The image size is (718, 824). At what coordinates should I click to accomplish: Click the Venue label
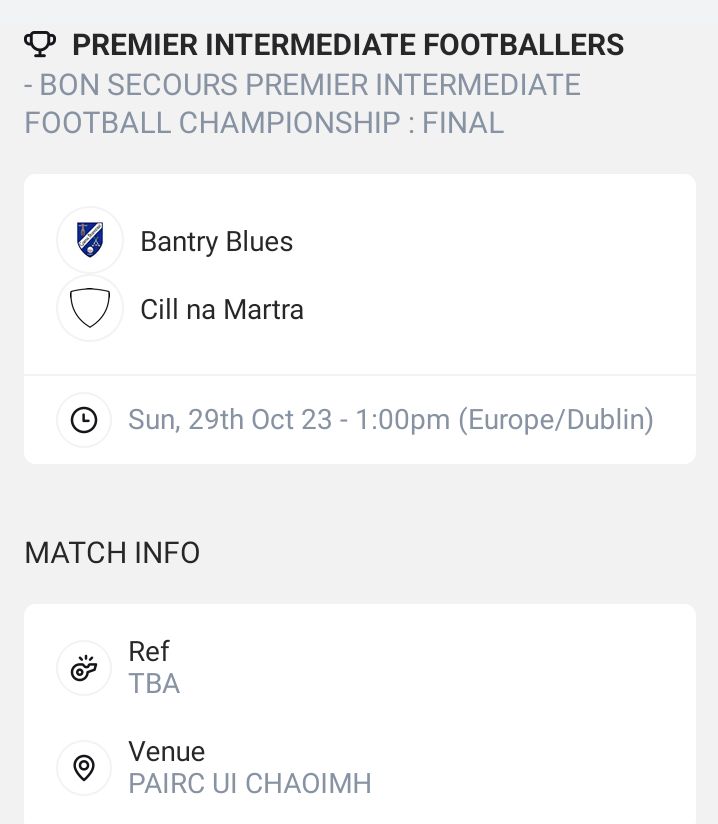click(x=166, y=752)
